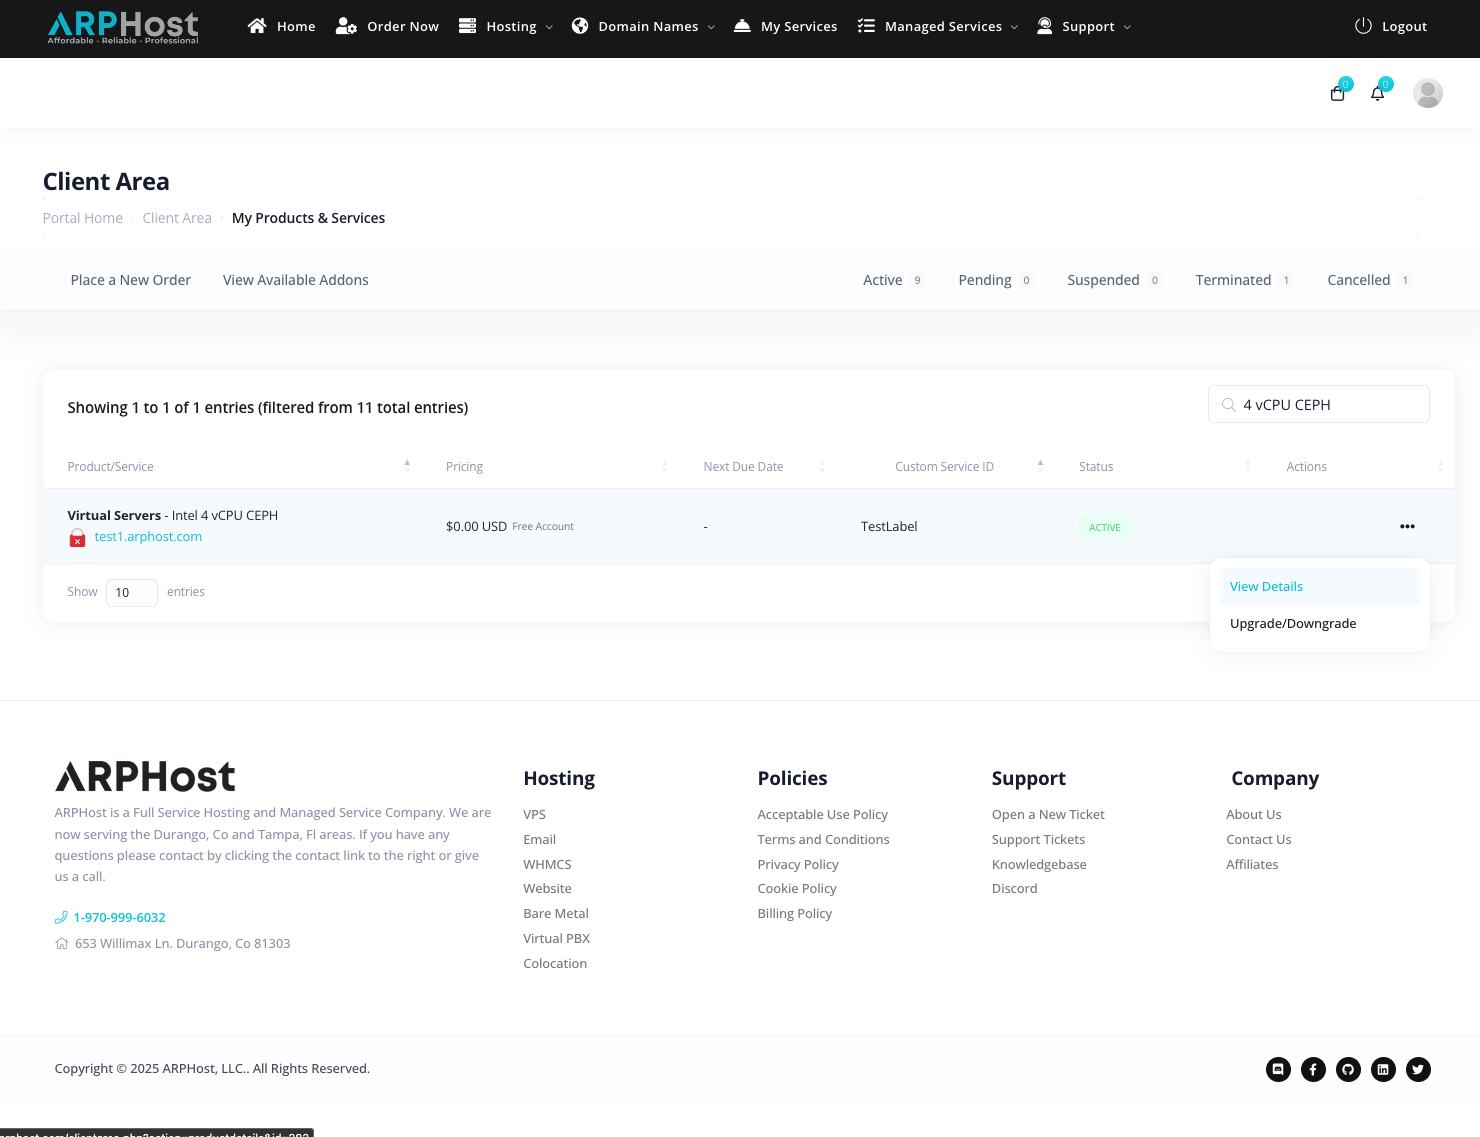The image size is (1480, 1137).
Task: Click the Twitter social icon
Action: [1418, 1069]
